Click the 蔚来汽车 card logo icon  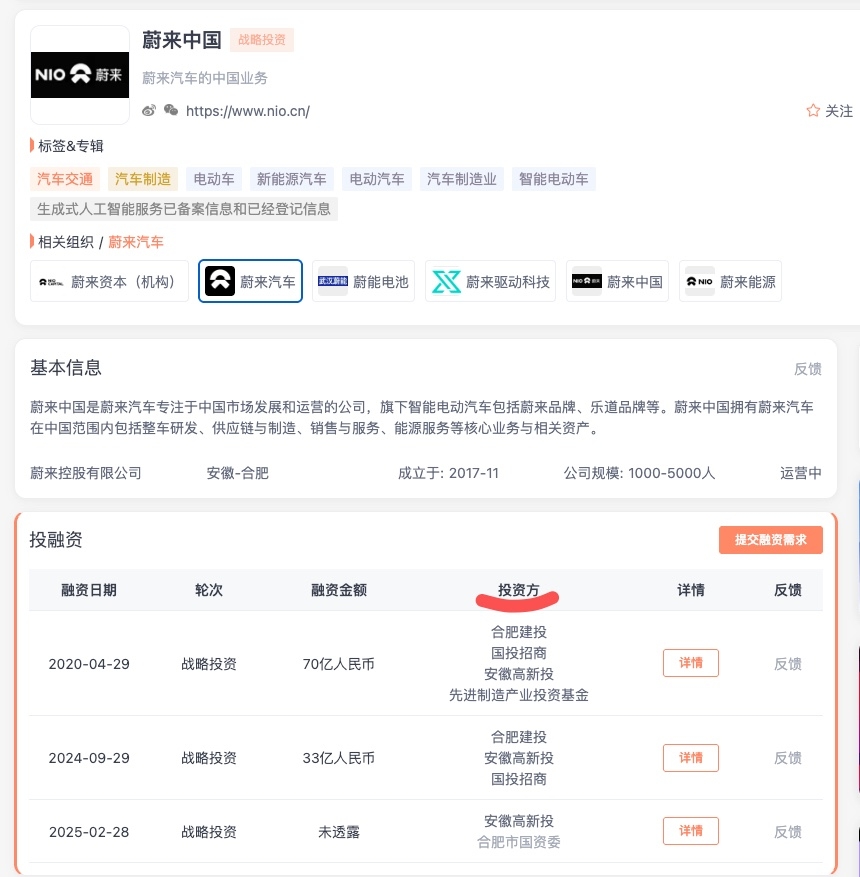[x=220, y=281]
